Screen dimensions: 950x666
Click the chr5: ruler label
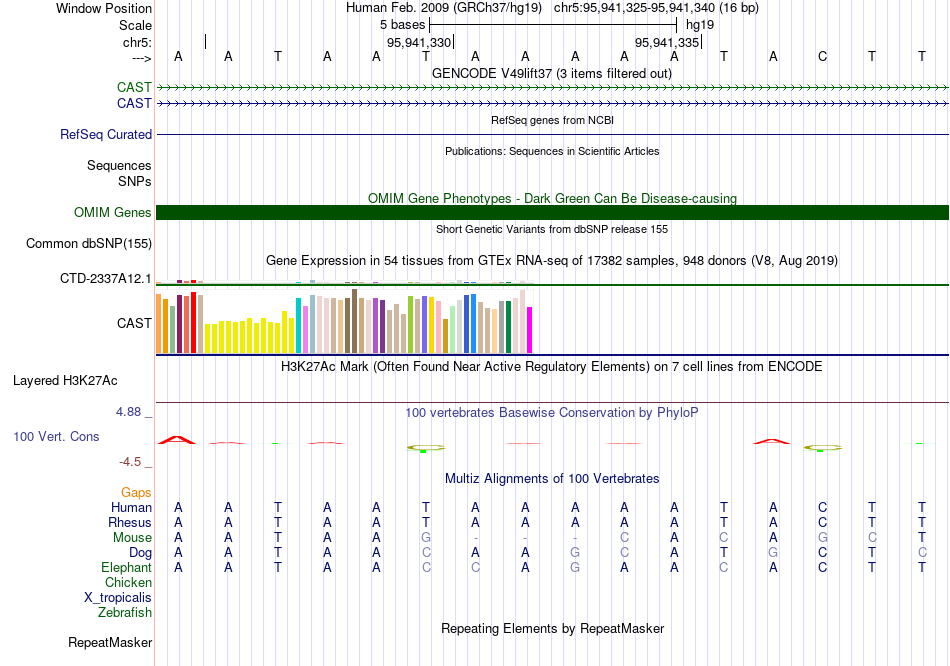coord(137,42)
